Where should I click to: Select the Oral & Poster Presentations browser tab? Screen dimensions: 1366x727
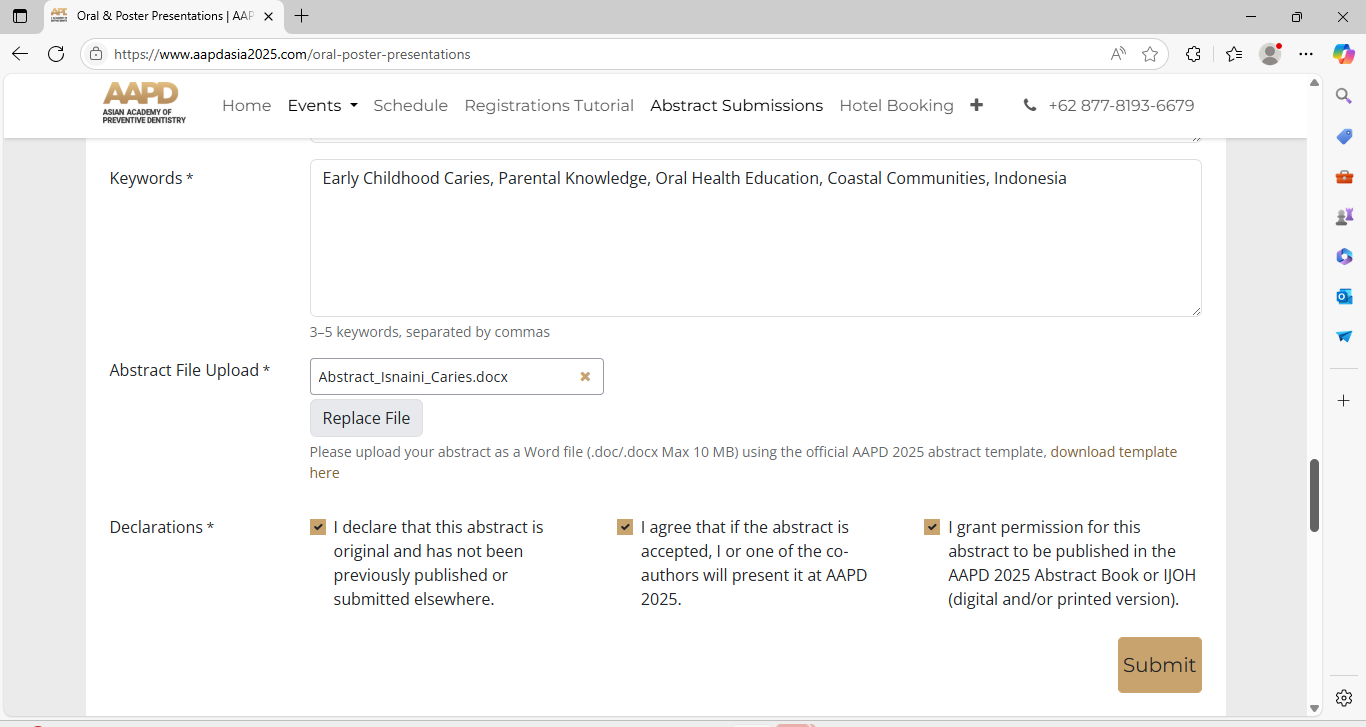(165, 16)
